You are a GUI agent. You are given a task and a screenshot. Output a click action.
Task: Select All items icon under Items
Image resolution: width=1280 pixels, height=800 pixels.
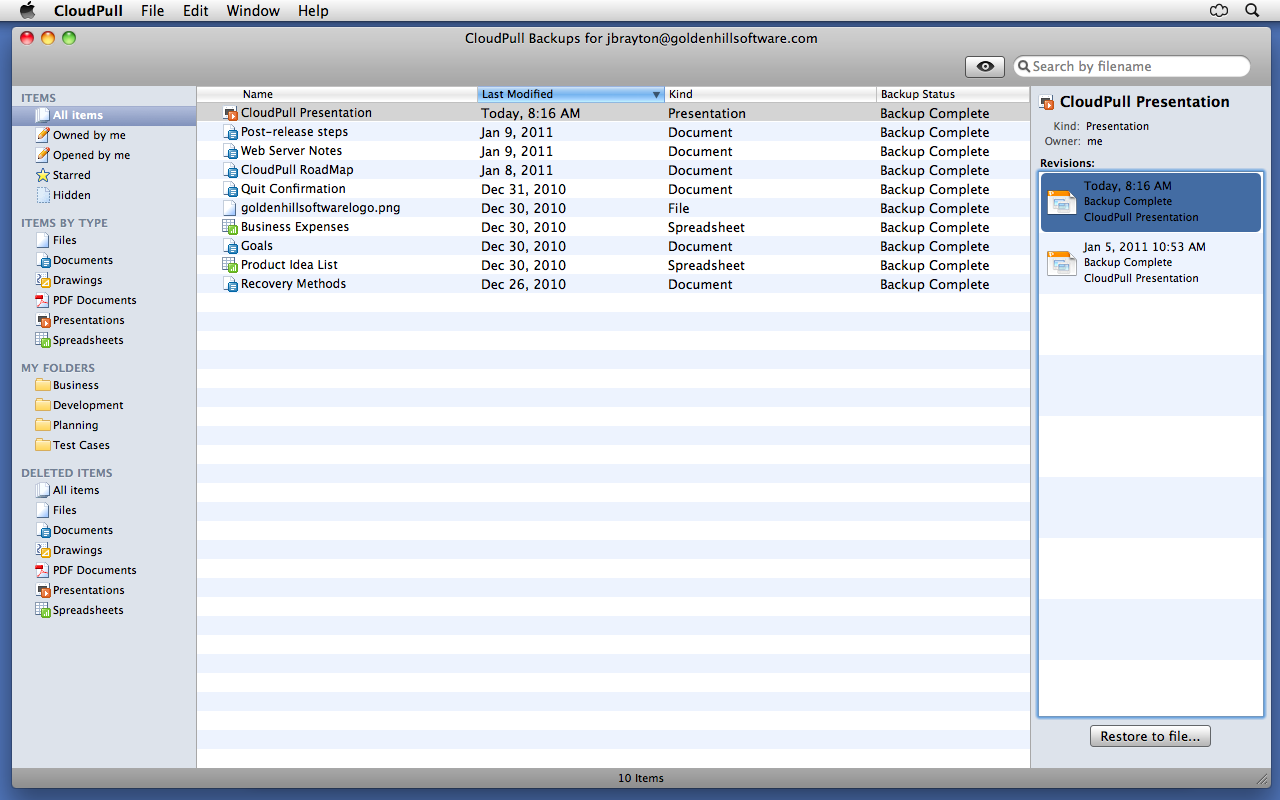point(43,115)
